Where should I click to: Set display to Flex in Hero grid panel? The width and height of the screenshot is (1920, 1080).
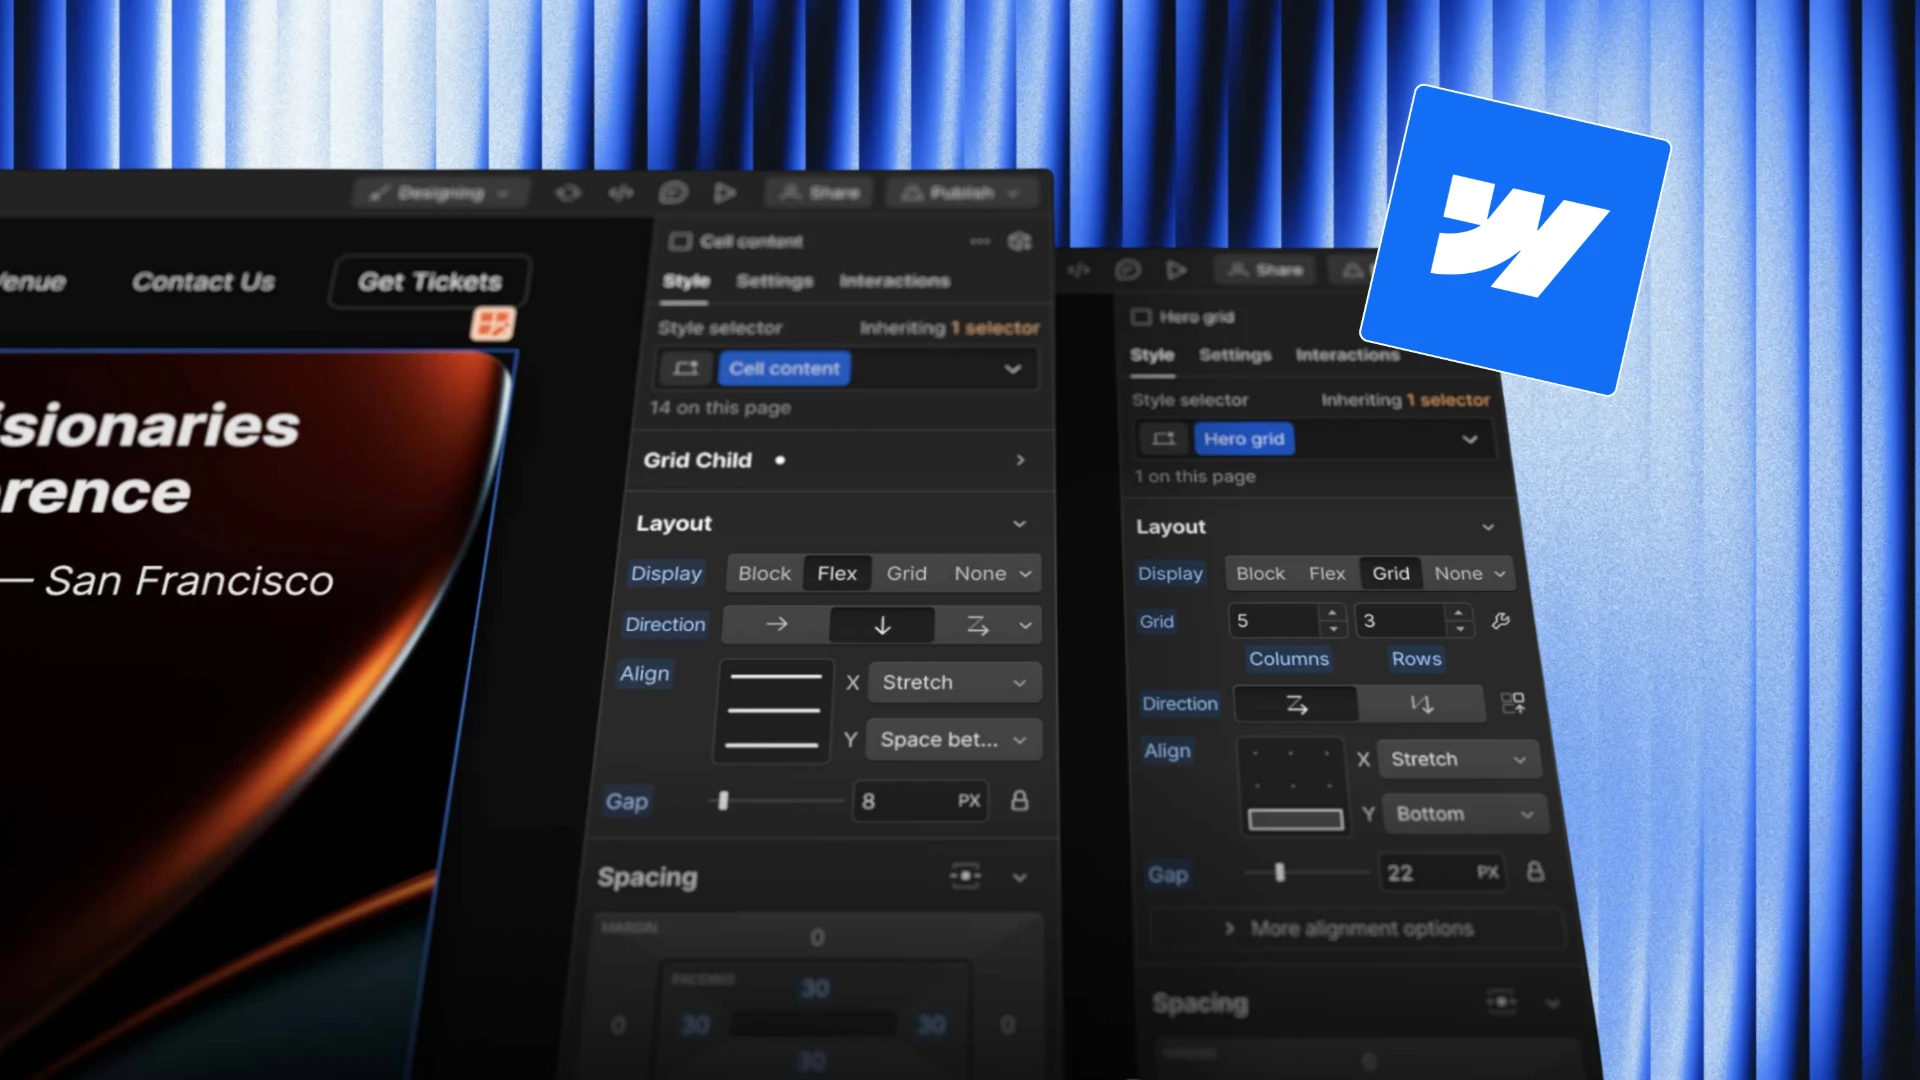tap(1327, 574)
